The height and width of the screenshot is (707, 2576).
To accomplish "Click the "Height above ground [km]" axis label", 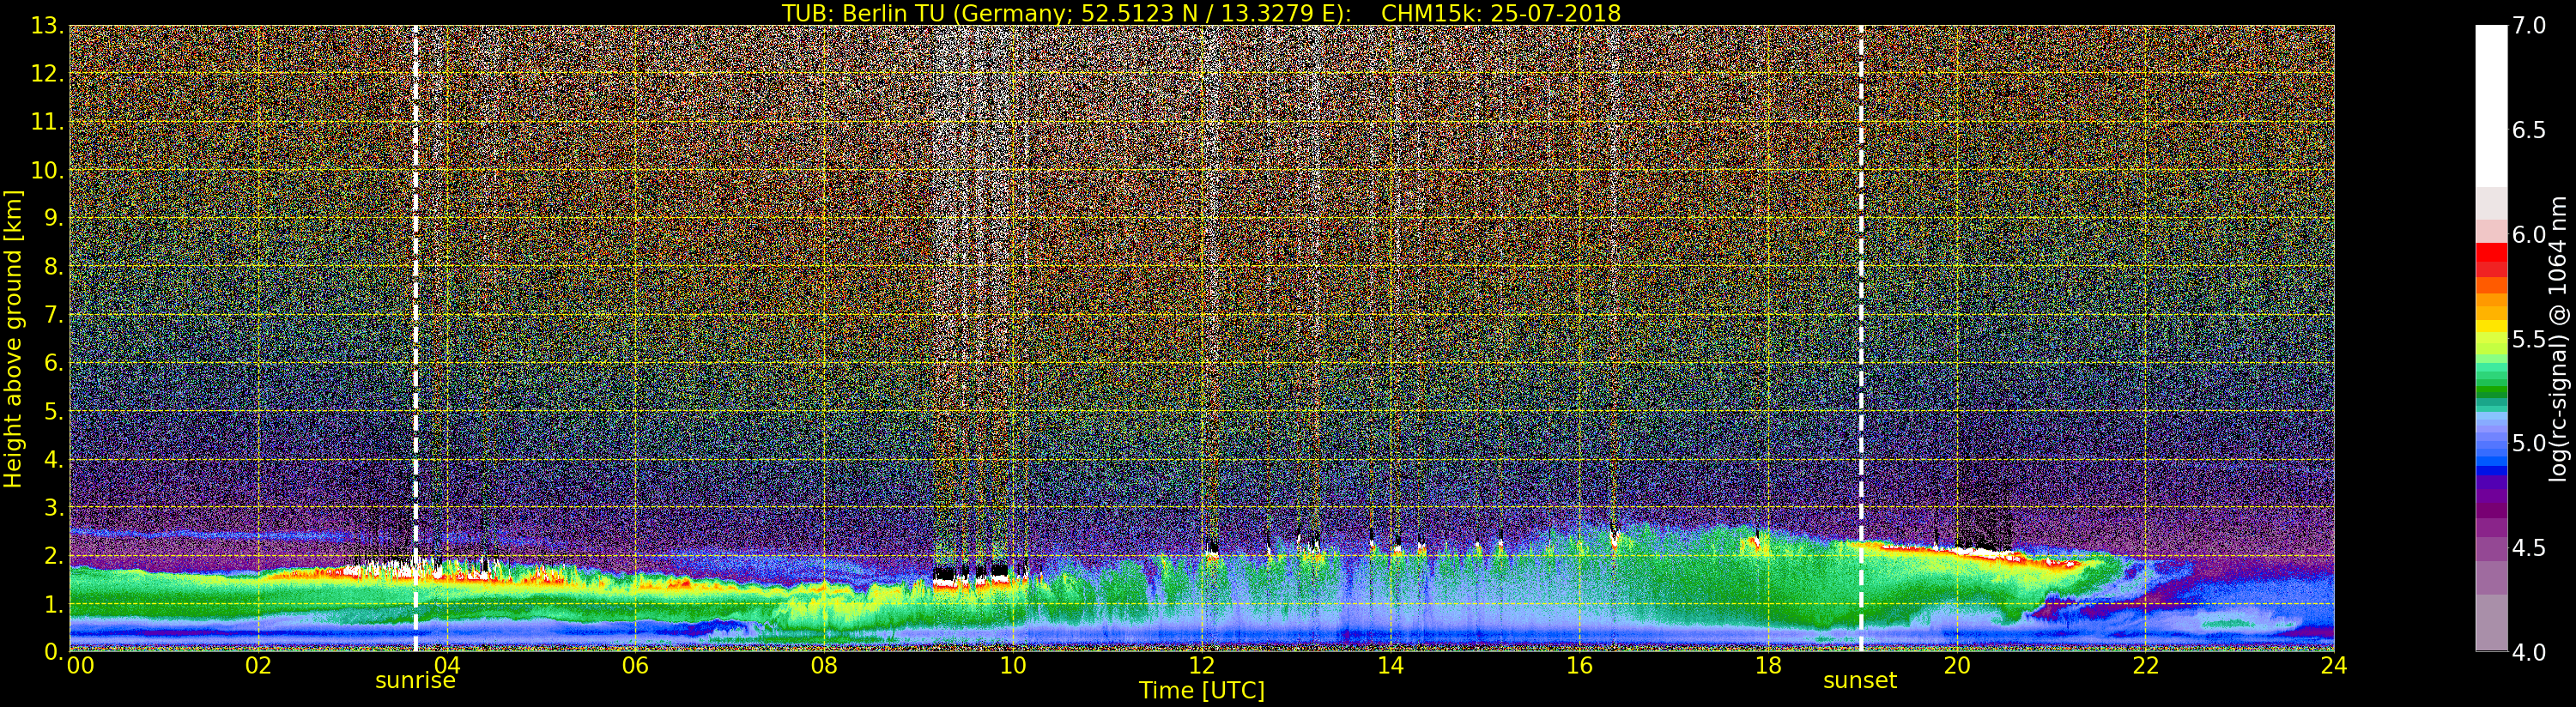I will click(13, 339).
